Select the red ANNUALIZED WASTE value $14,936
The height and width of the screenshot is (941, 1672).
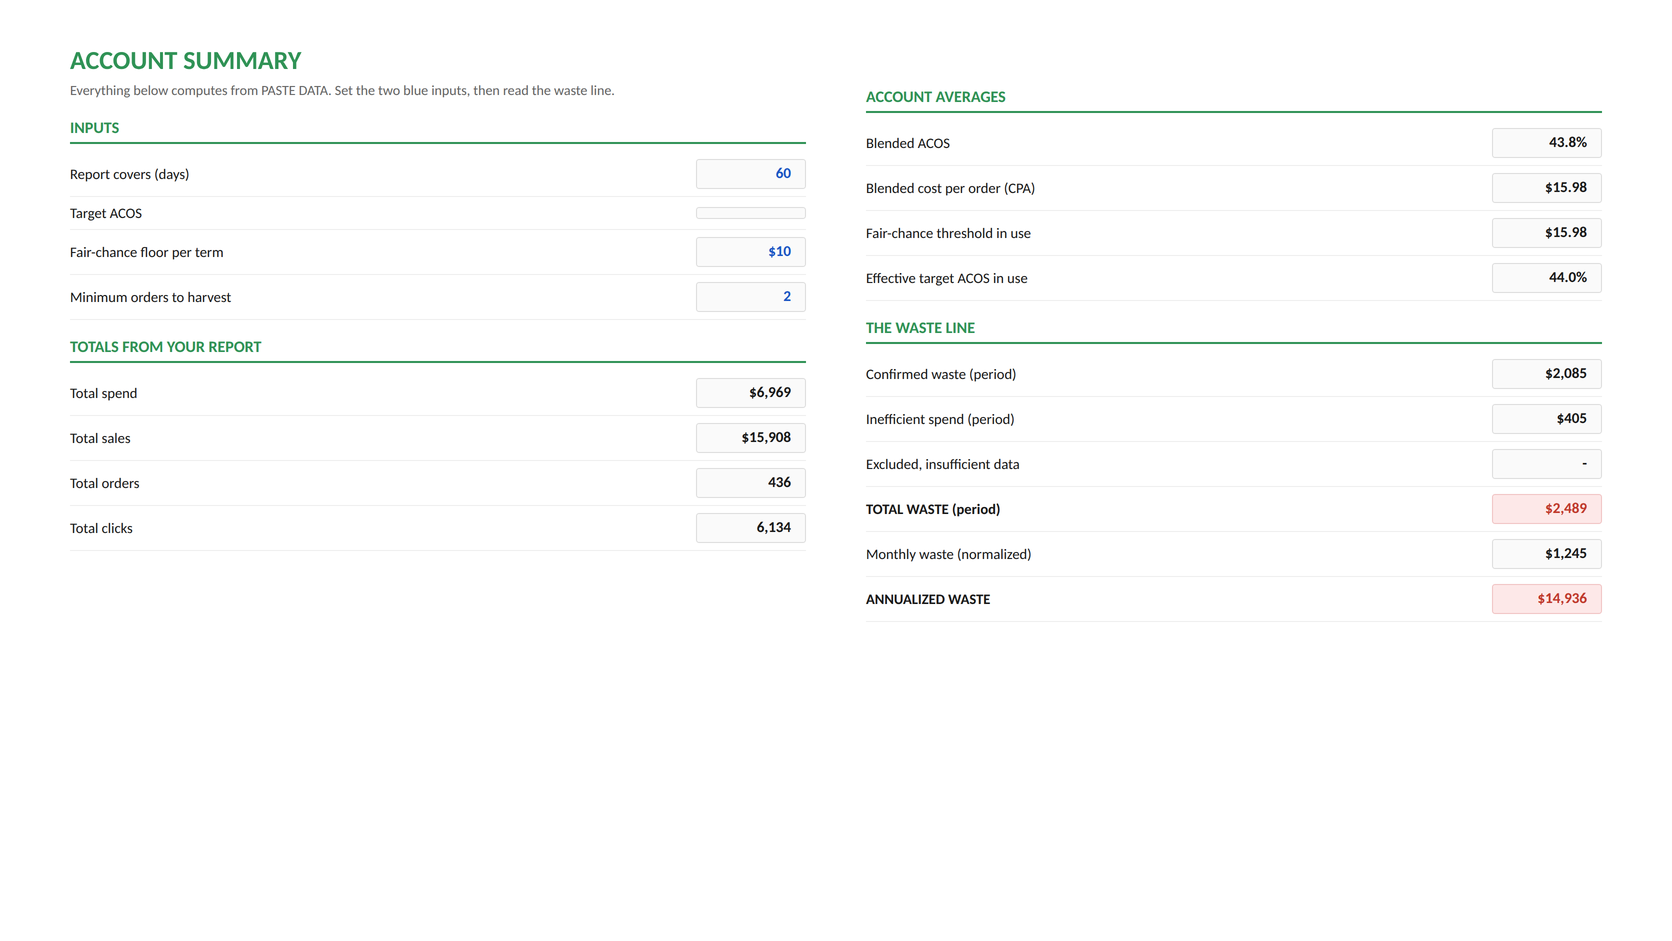coord(1546,599)
